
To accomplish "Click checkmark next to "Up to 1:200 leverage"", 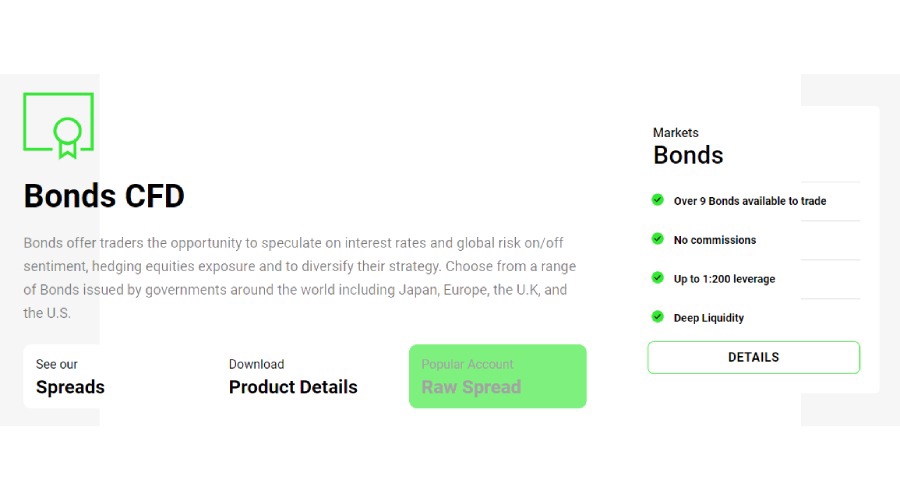I will pyautogui.click(x=658, y=278).
